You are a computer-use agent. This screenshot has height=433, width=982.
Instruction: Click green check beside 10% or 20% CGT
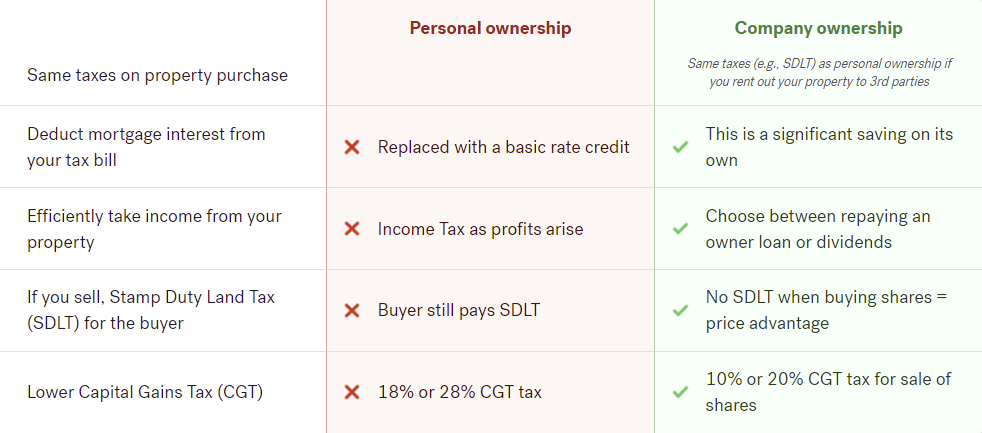(x=680, y=392)
